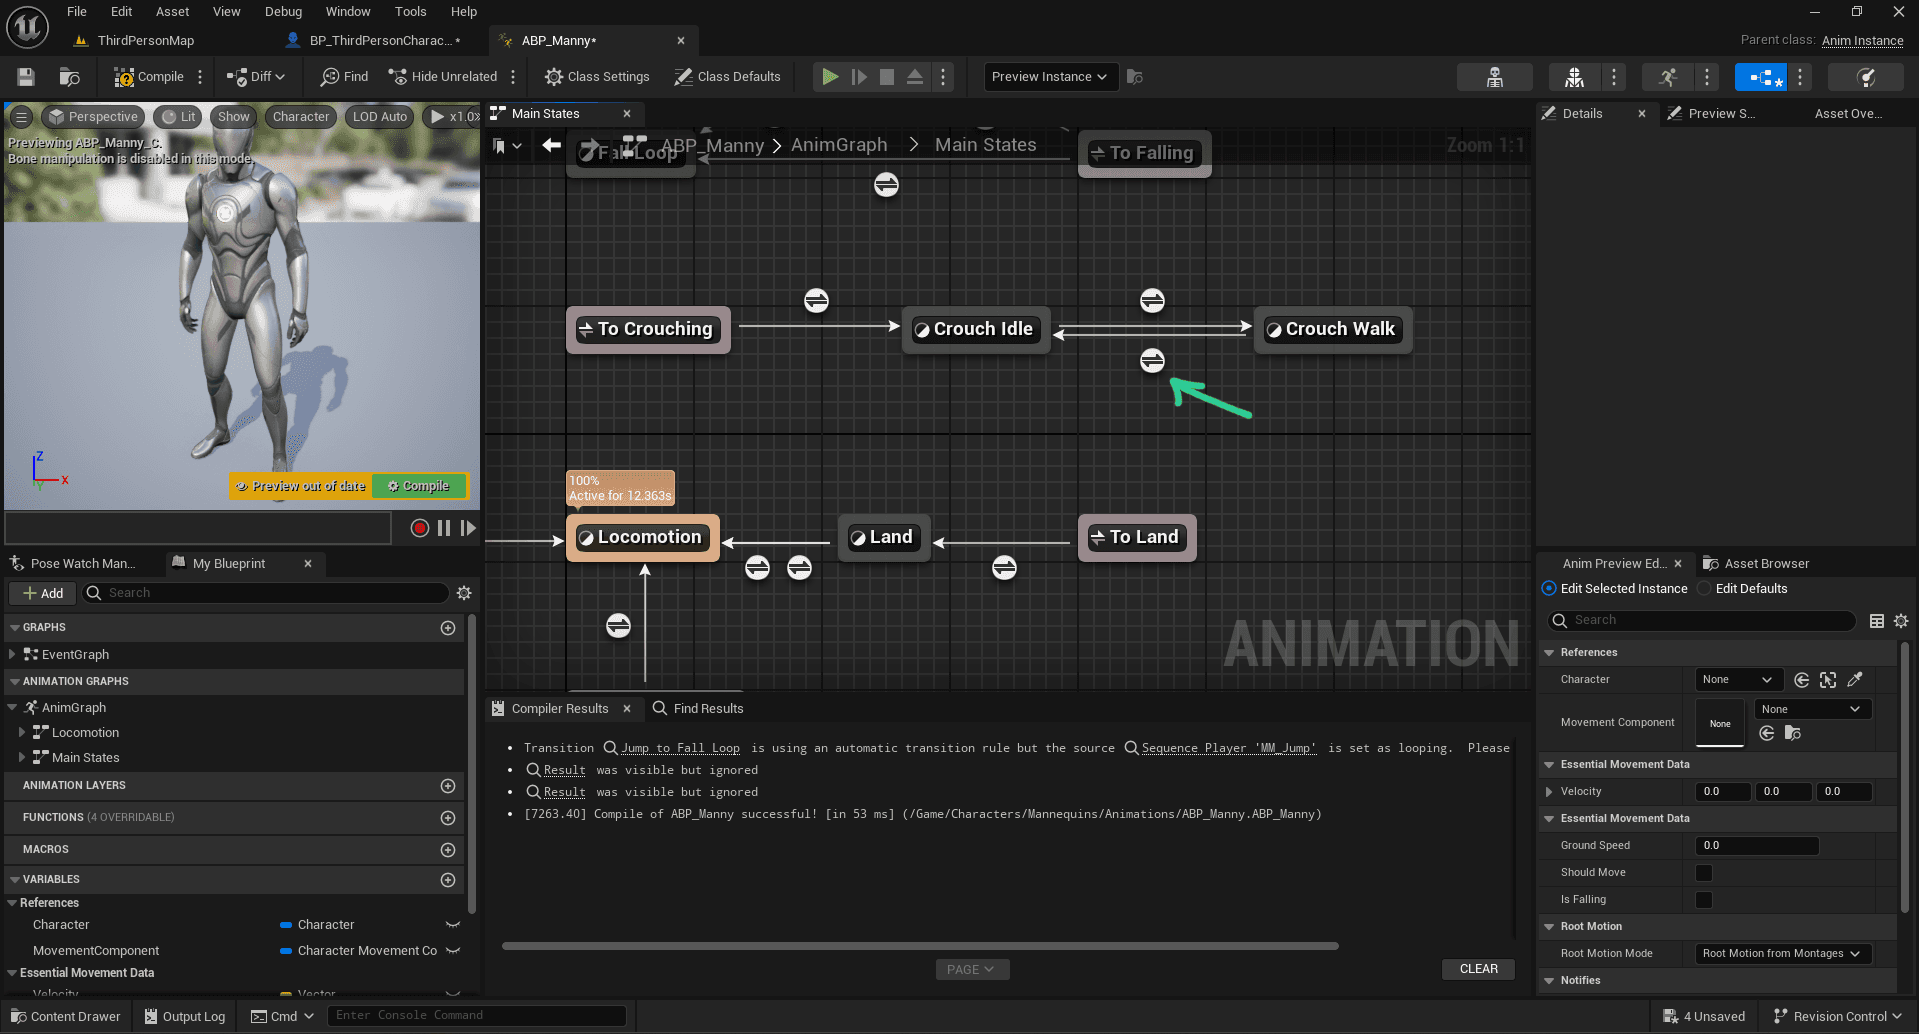Change the Lit view mode

(179, 117)
